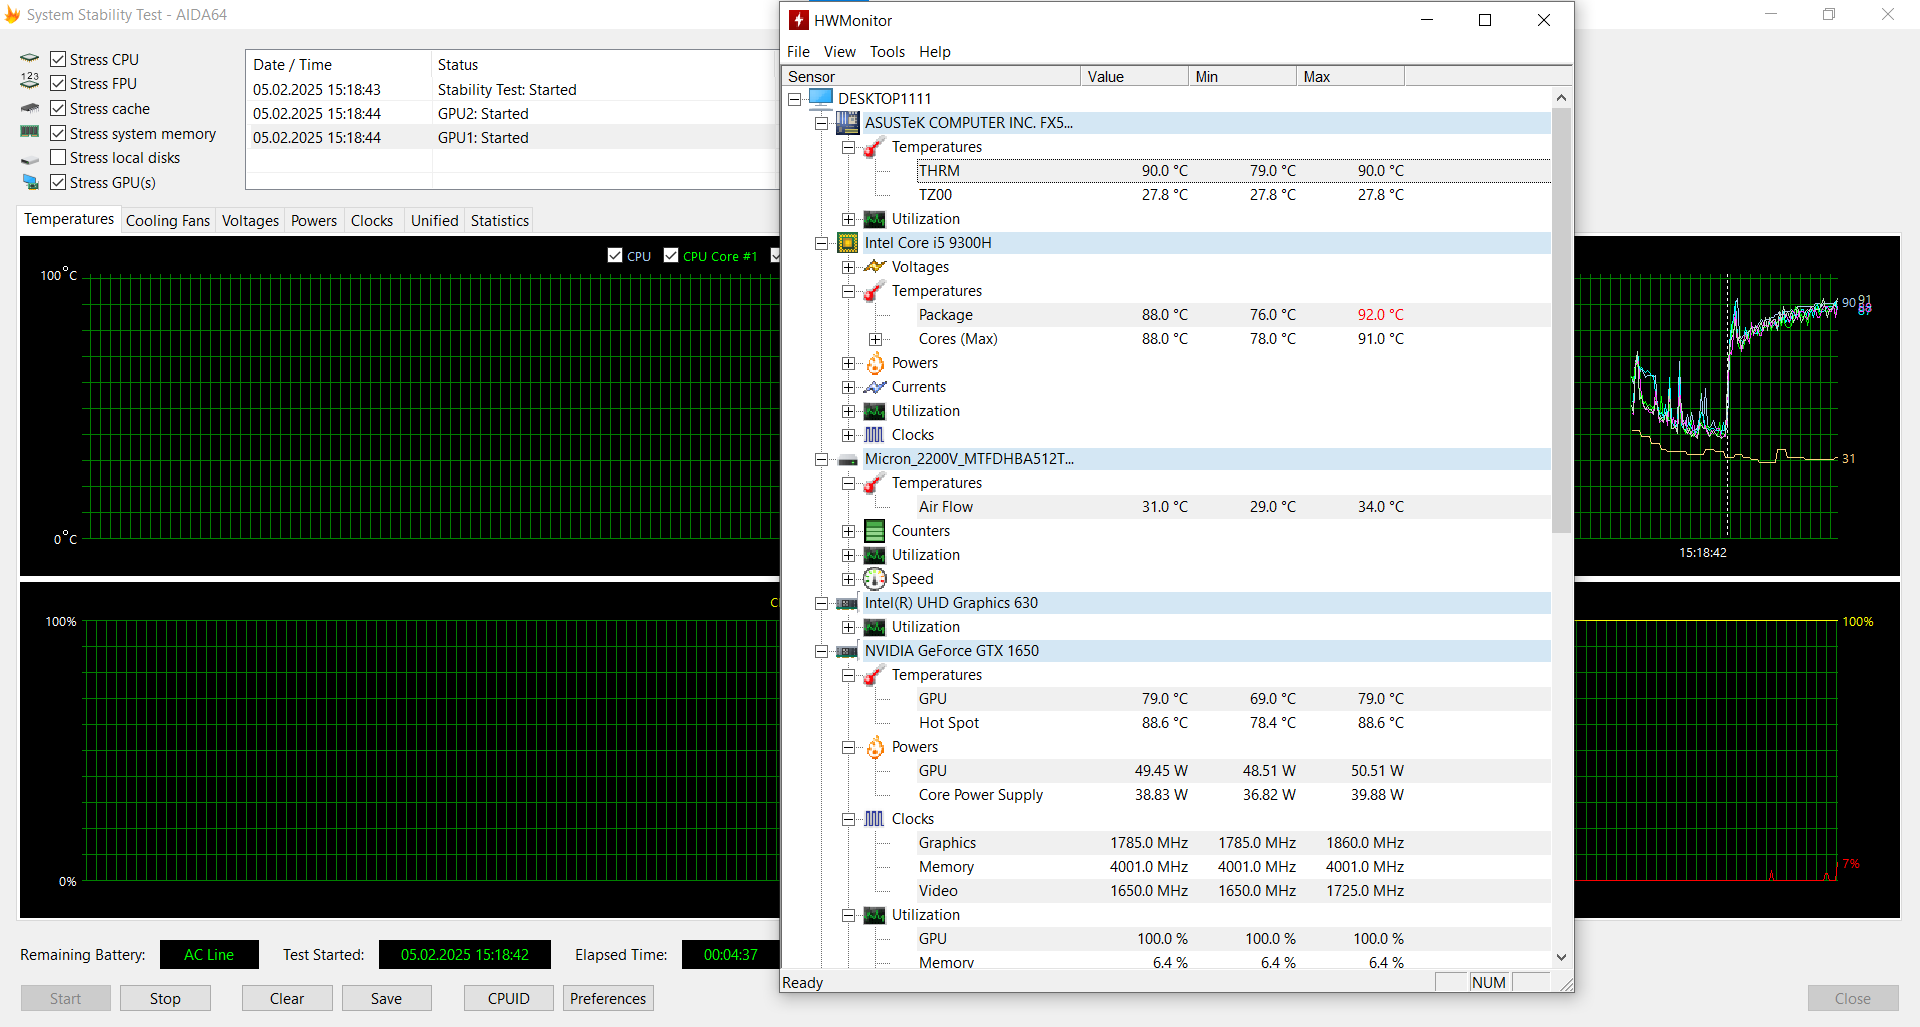1920x1027 pixels.
Task: Toggle CPU Core #1 graph checkbox
Action: [x=671, y=255]
